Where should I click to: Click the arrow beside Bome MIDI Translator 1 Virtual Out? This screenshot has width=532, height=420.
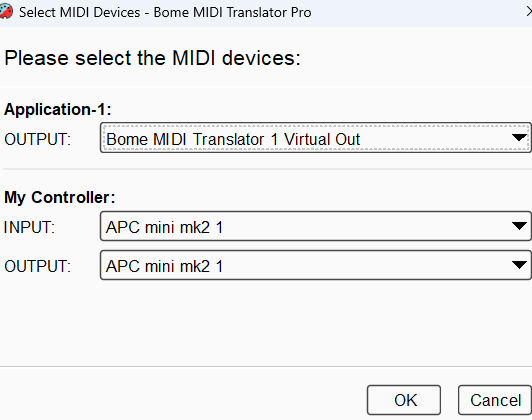click(519, 138)
